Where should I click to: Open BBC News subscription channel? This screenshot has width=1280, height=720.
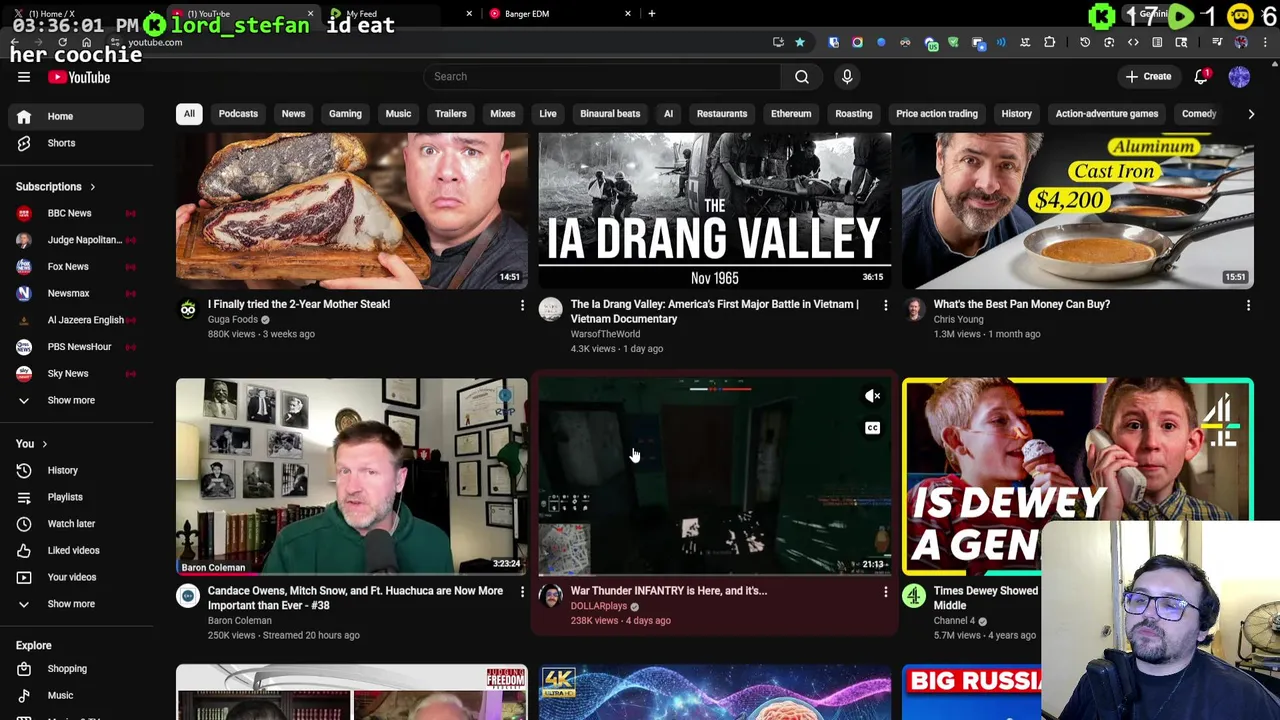point(76,213)
